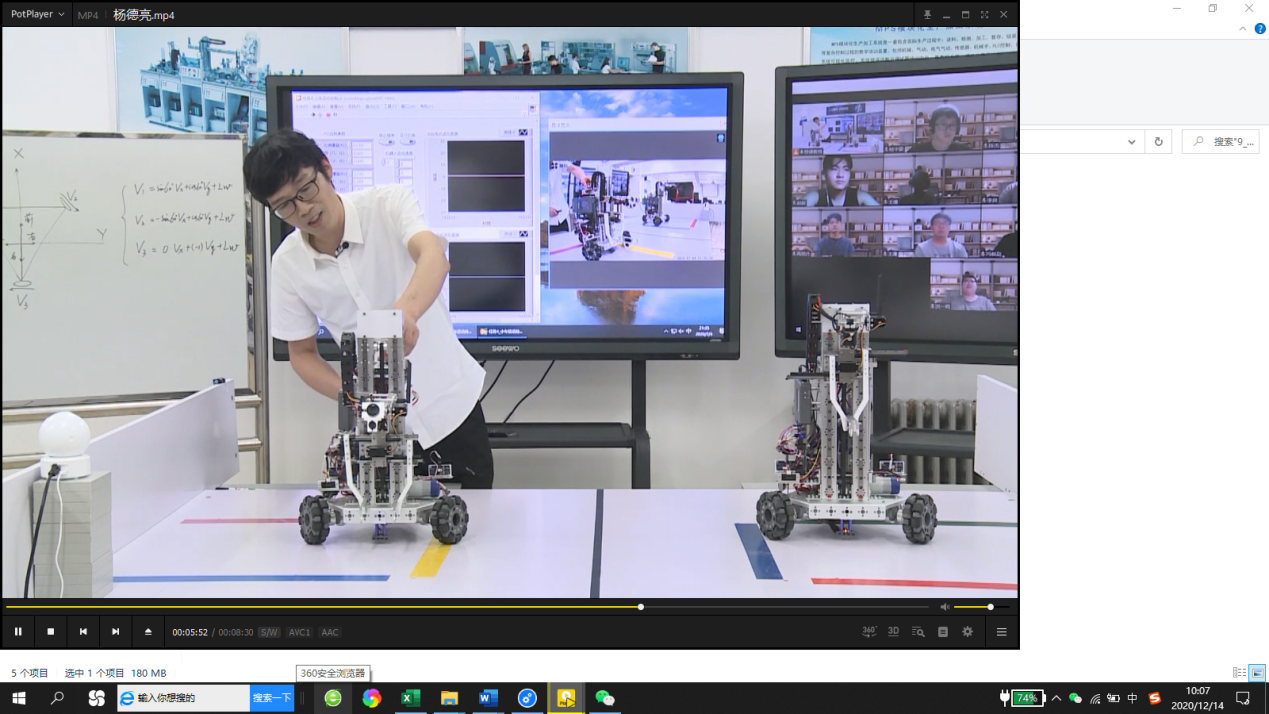The width and height of the screenshot is (1269, 714).
Task: Stop the video with the stop button
Action: (51, 632)
